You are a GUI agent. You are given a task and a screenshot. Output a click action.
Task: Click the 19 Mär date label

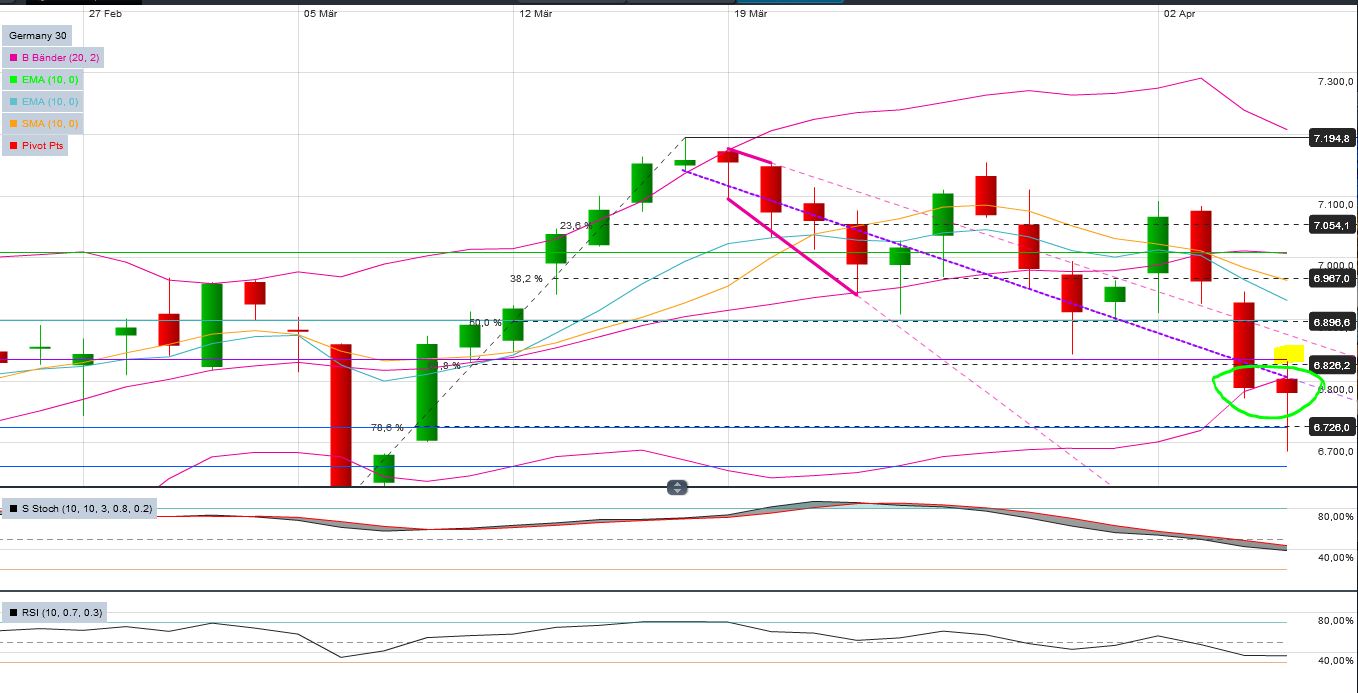(751, 14)
